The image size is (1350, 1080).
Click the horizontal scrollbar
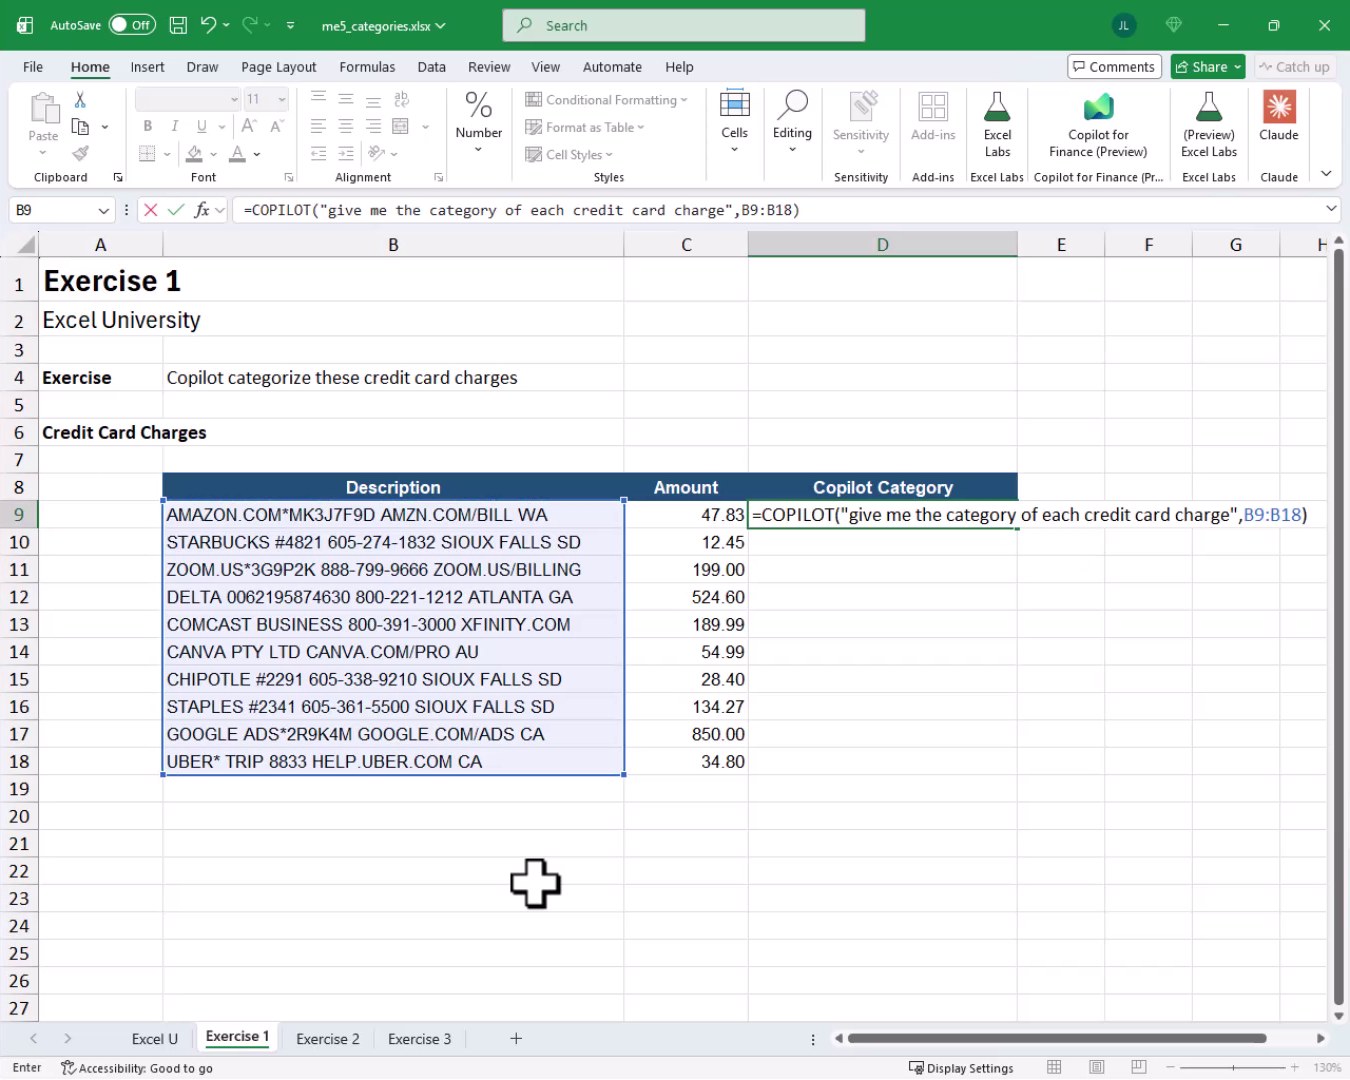(x=1057, y=1038)
